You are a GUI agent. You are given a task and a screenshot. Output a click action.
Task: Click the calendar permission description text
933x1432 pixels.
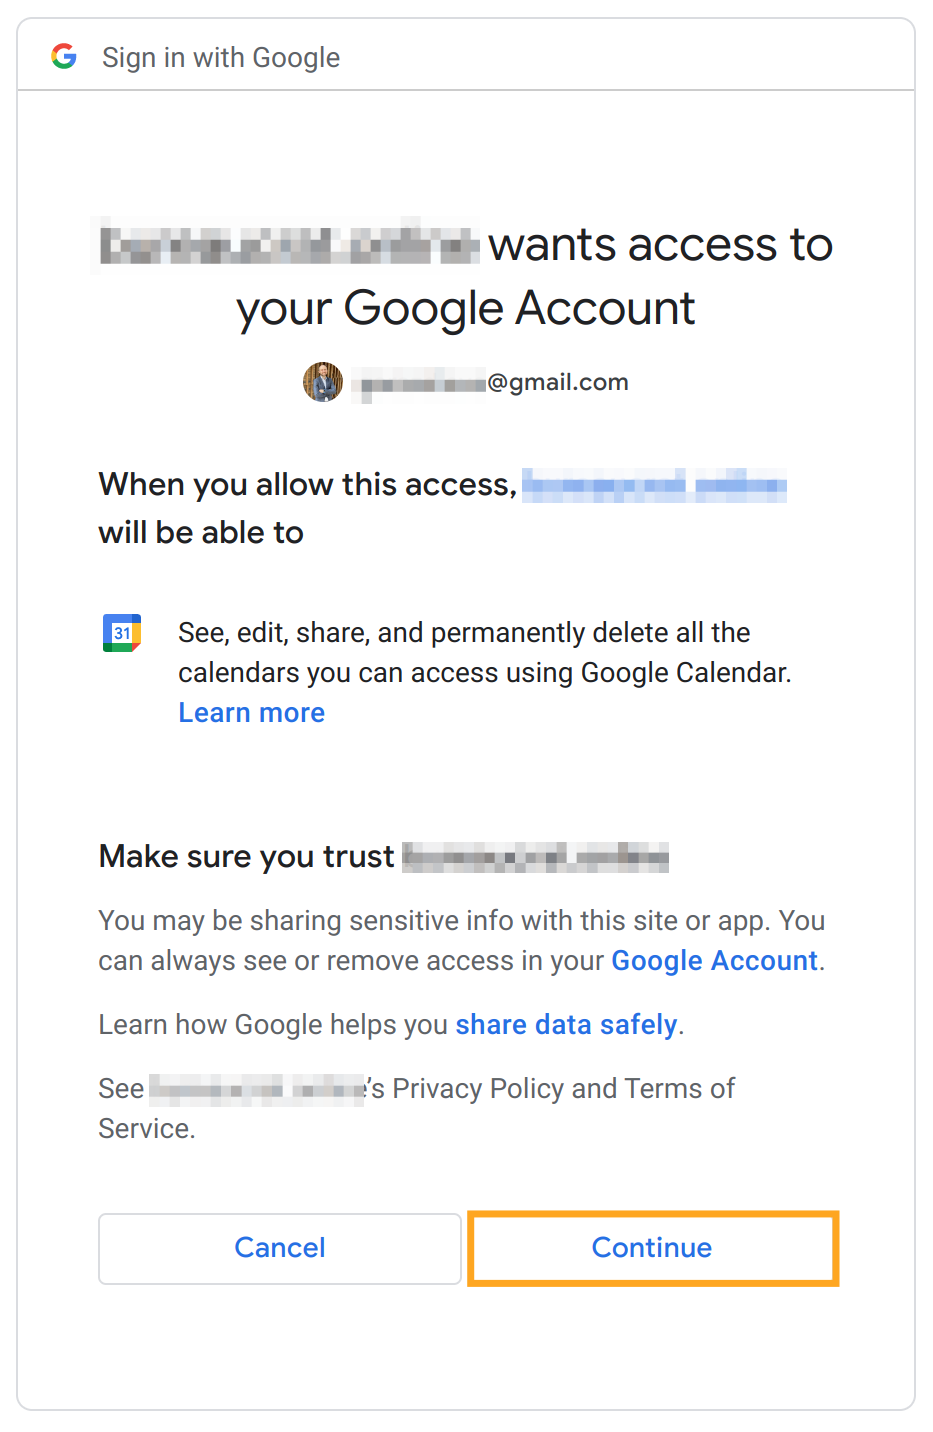coord(484,652)
